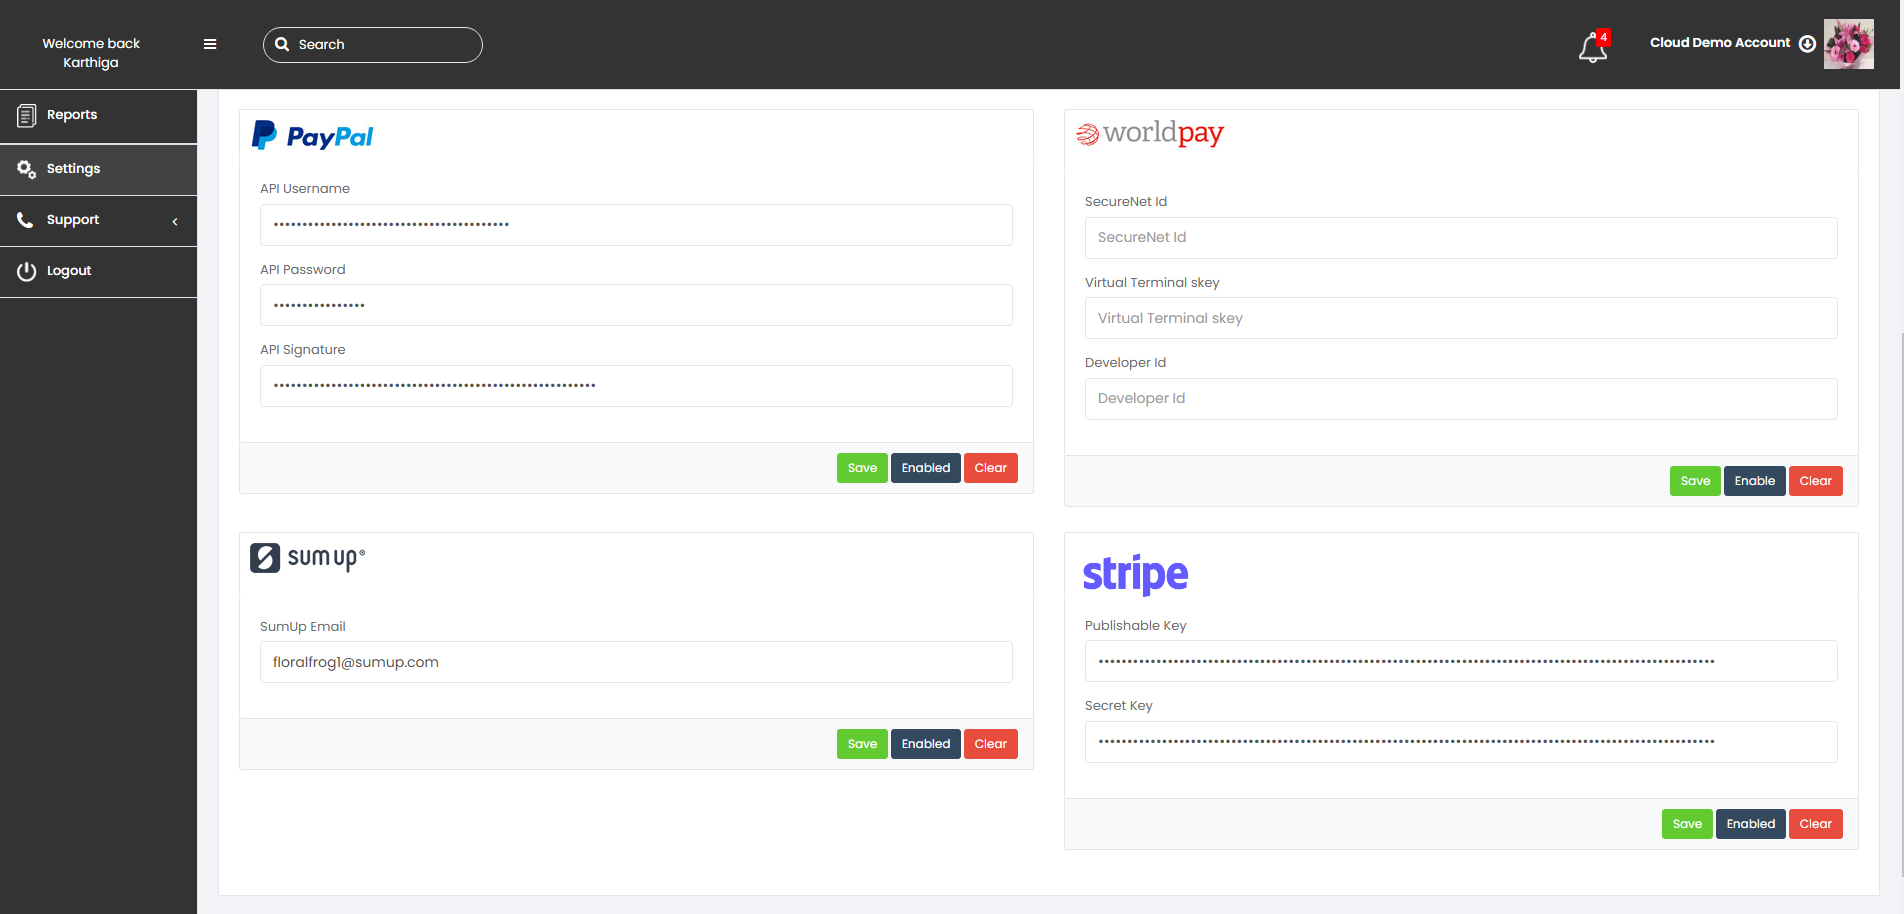
Task: Toggle the PayPal Enabled button
Action: coord(925,468)
